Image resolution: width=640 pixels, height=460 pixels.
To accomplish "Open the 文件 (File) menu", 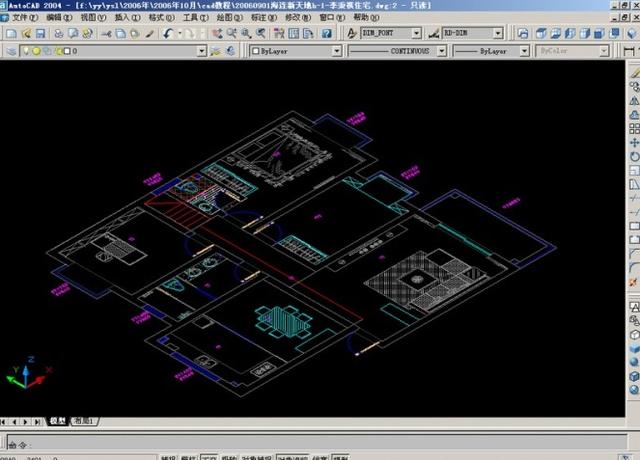I will [x=24, y=18].
